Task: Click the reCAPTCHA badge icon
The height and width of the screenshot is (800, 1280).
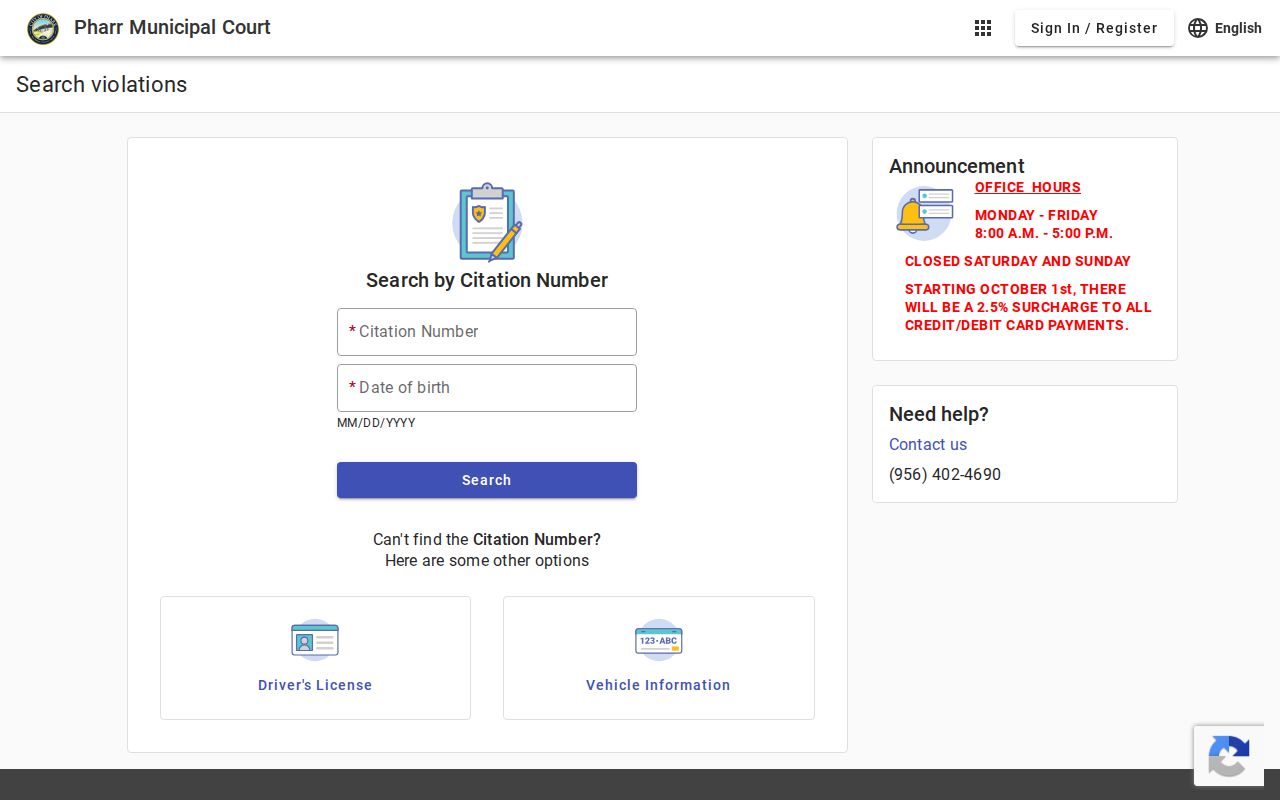Action: pyautogui.click(x=1229, y=756)
